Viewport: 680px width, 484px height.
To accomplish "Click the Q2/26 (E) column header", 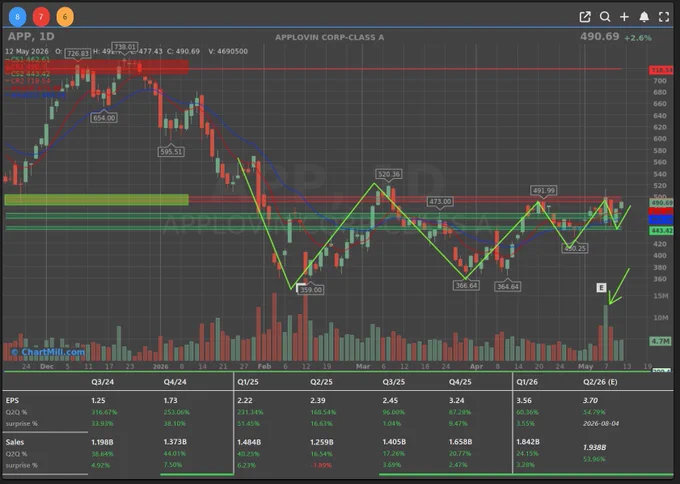I will tap(600, 382).
